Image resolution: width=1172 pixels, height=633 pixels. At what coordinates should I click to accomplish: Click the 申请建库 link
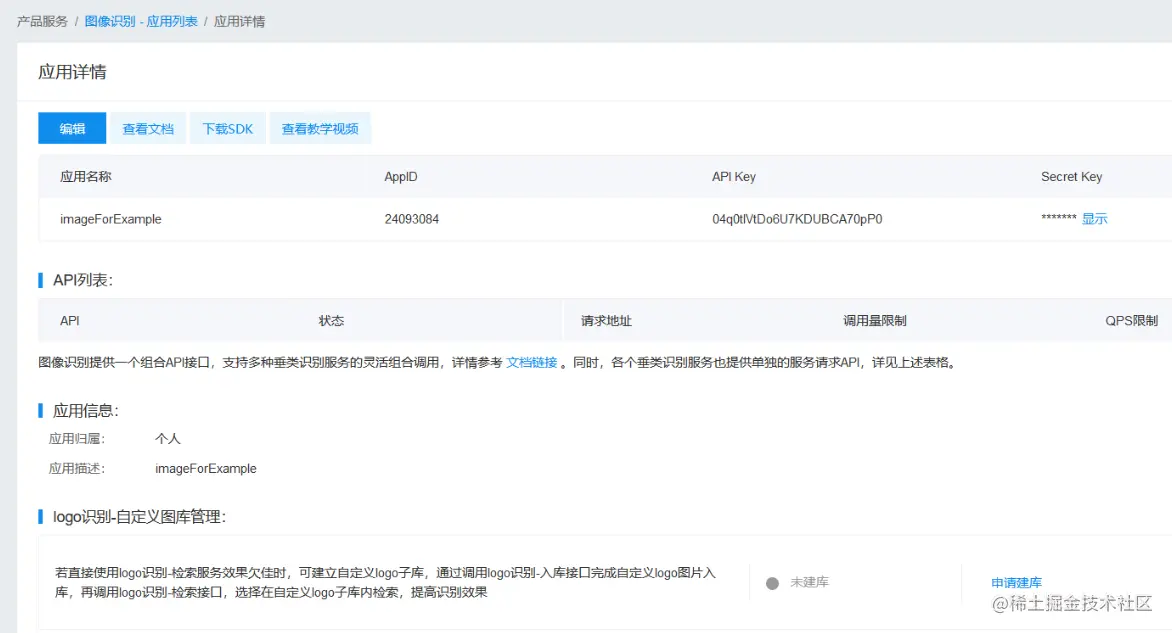click(x=1017, y=582)
